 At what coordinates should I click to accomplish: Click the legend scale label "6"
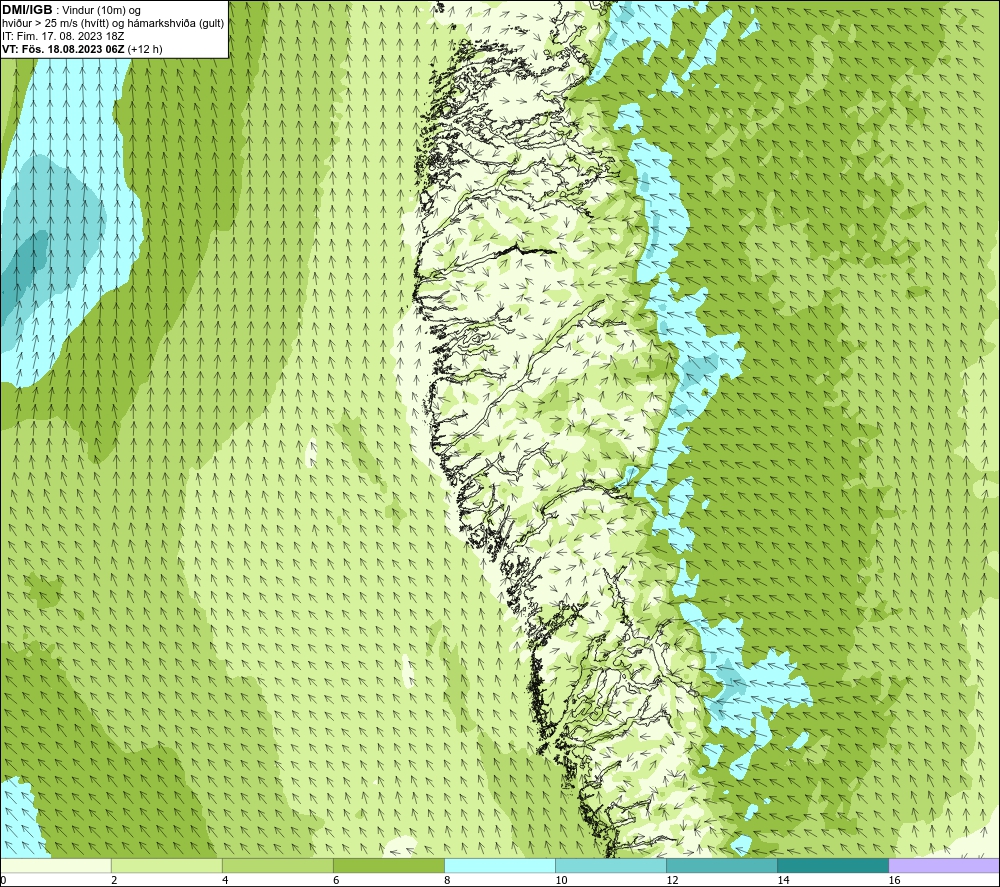(x=336, y=881)
